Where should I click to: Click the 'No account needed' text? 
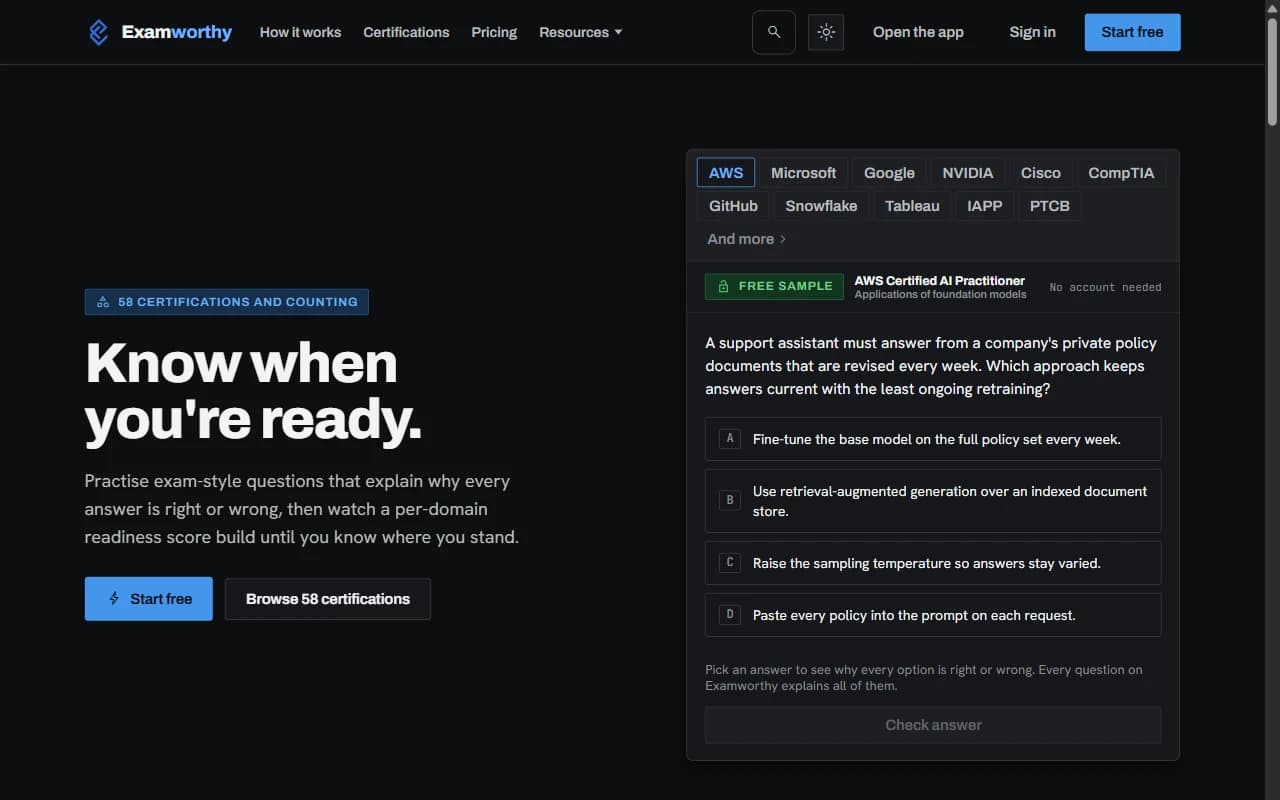(x=1105, y=287)
